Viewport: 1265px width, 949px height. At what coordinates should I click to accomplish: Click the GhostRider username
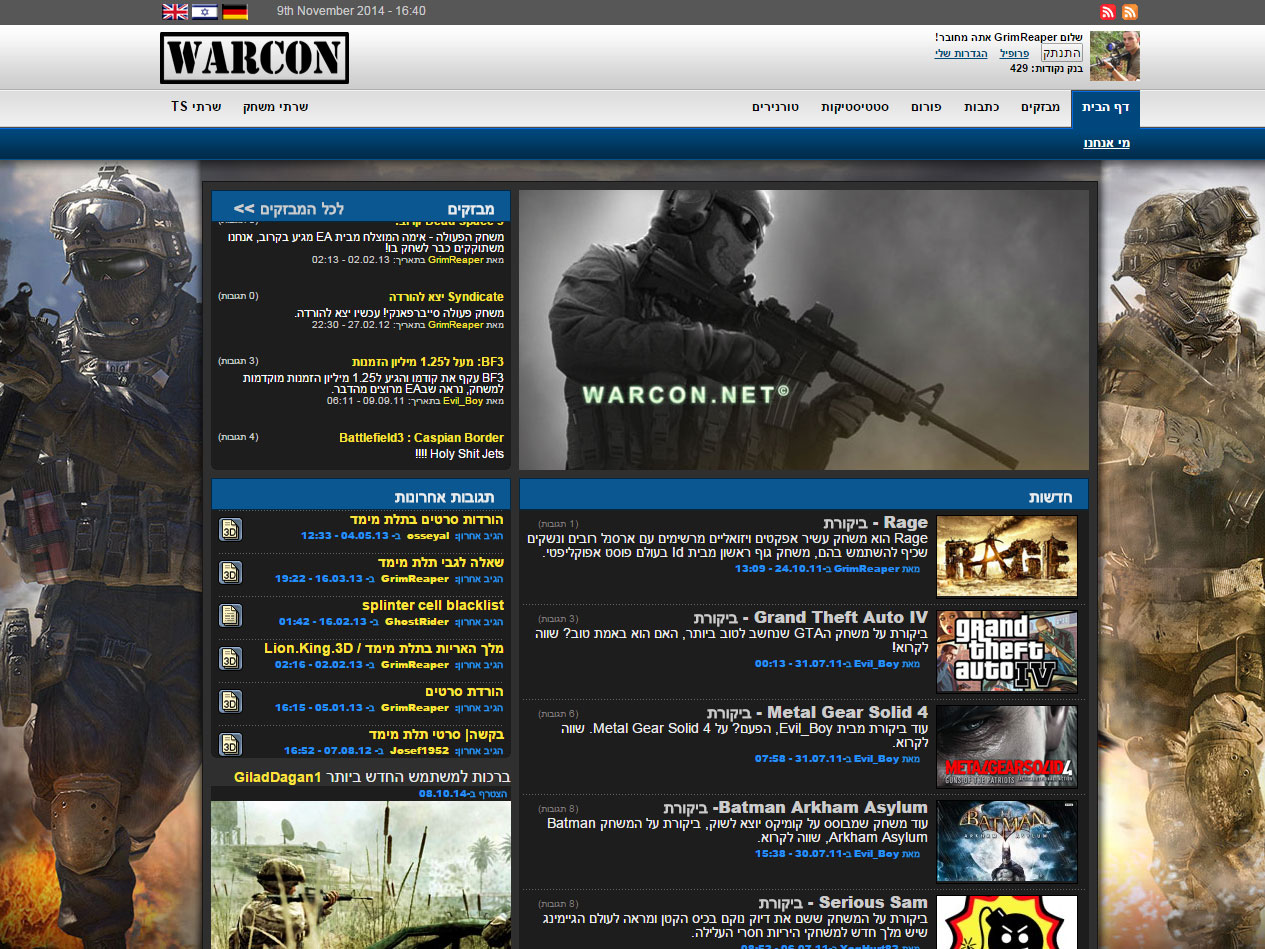pos(418,622)
